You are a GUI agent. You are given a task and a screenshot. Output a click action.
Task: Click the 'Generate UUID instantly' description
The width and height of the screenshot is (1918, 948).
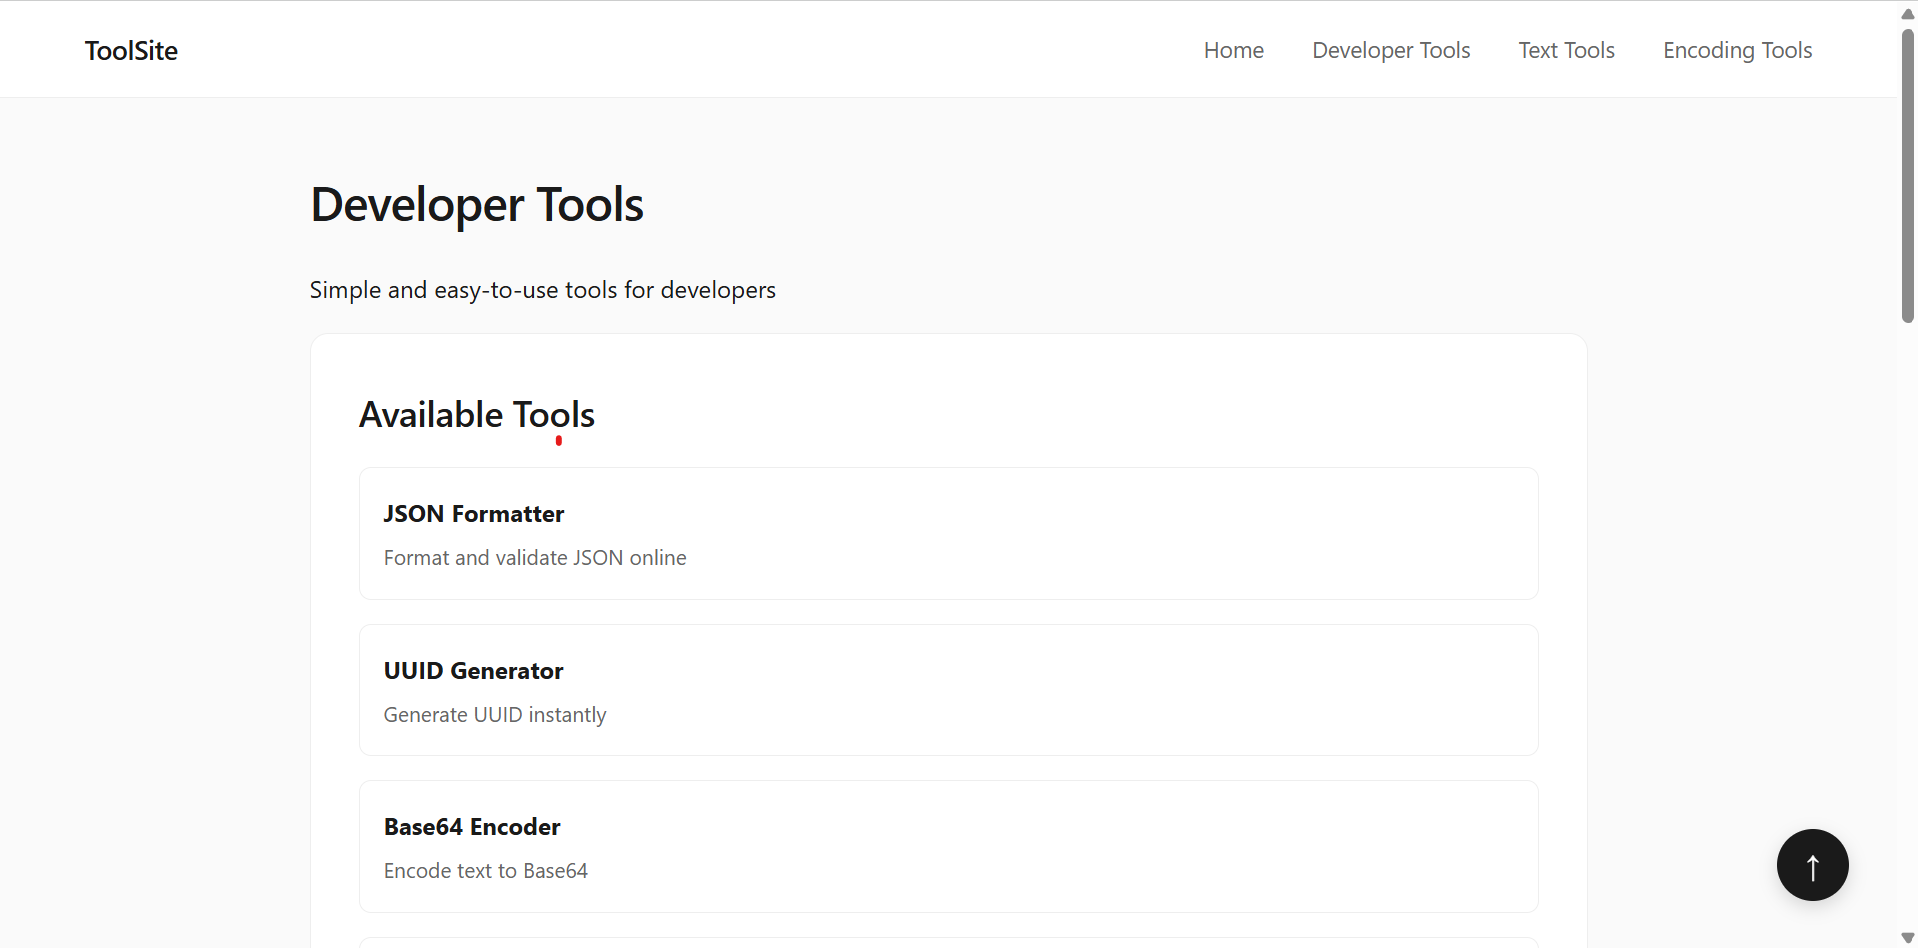point(495,715)
